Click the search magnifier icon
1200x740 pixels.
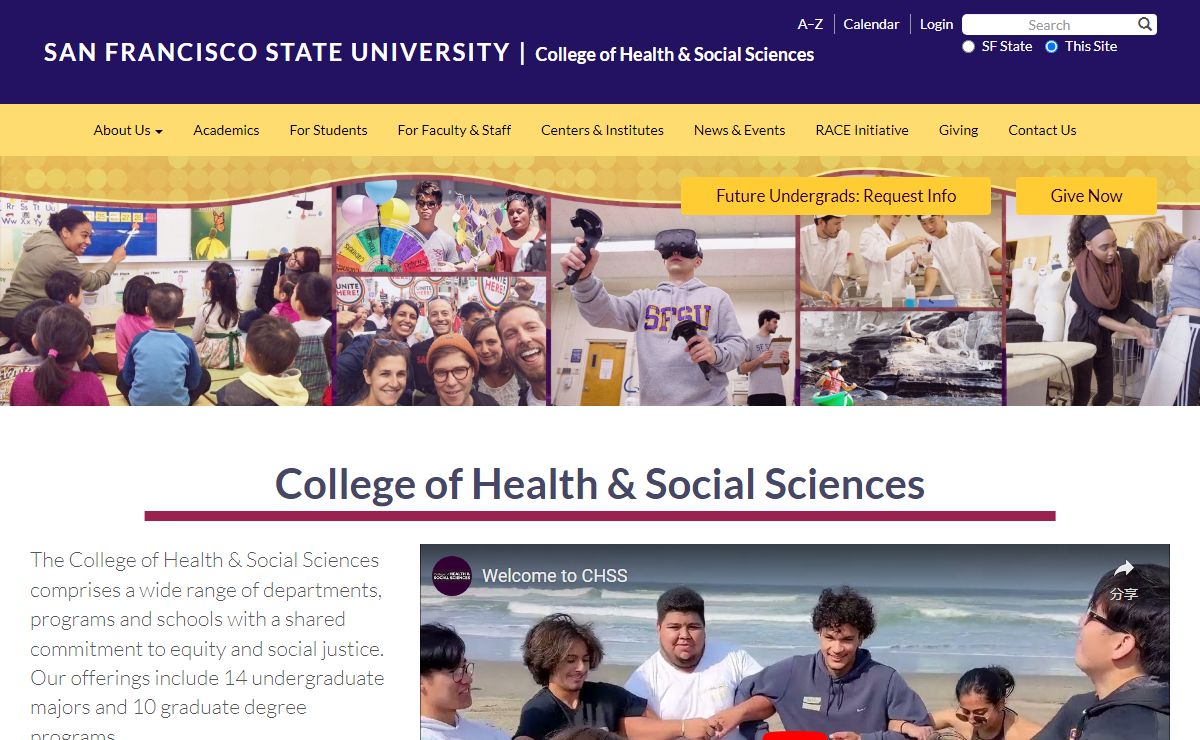[1145, 24]
